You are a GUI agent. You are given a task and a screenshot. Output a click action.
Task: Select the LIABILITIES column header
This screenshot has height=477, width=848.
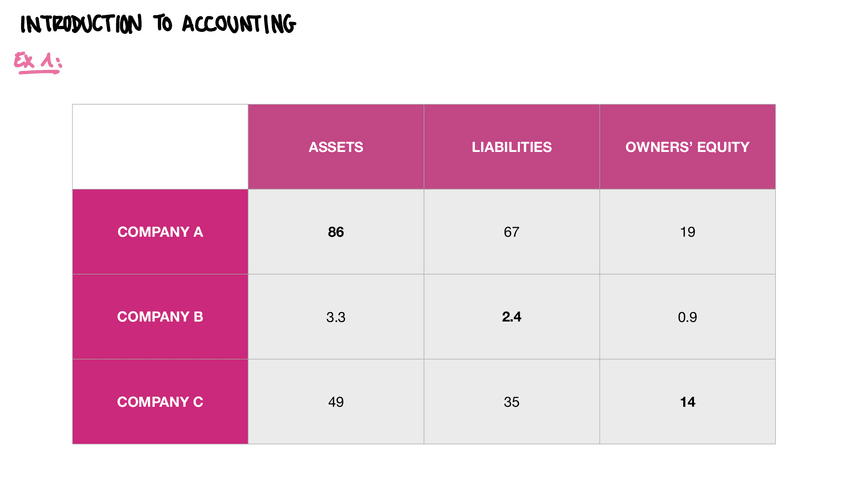511,147
